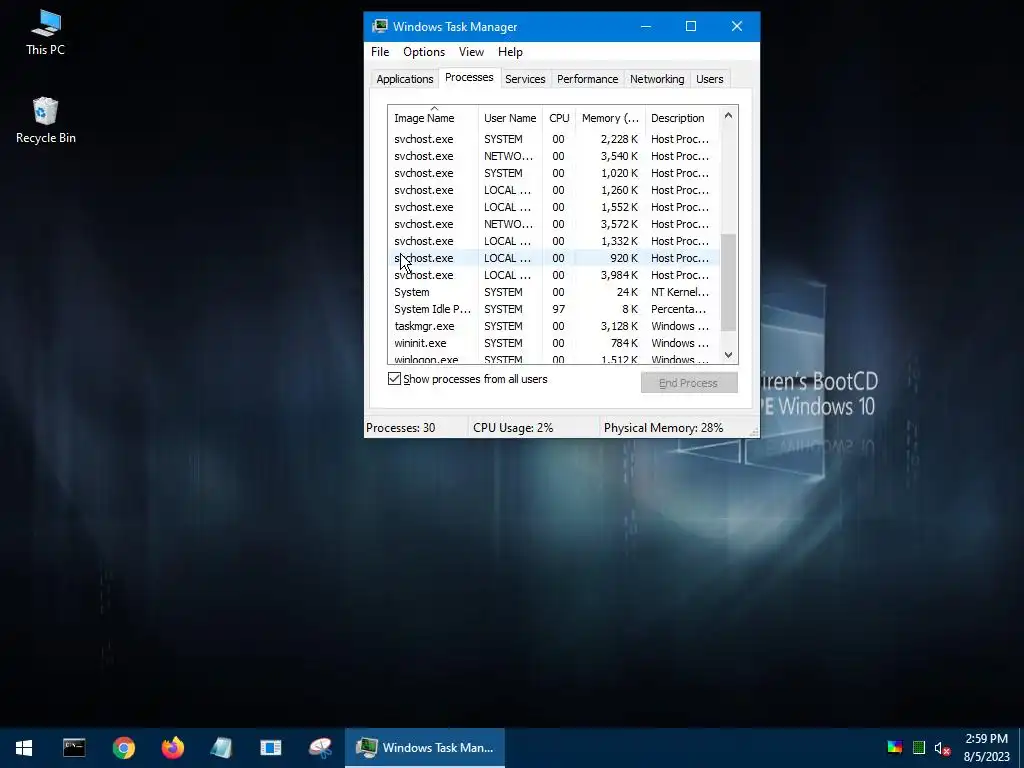This screenshot has width=1024, height=768.
Task: Select the System Idle Process row
Action: (x=554, y=309)
